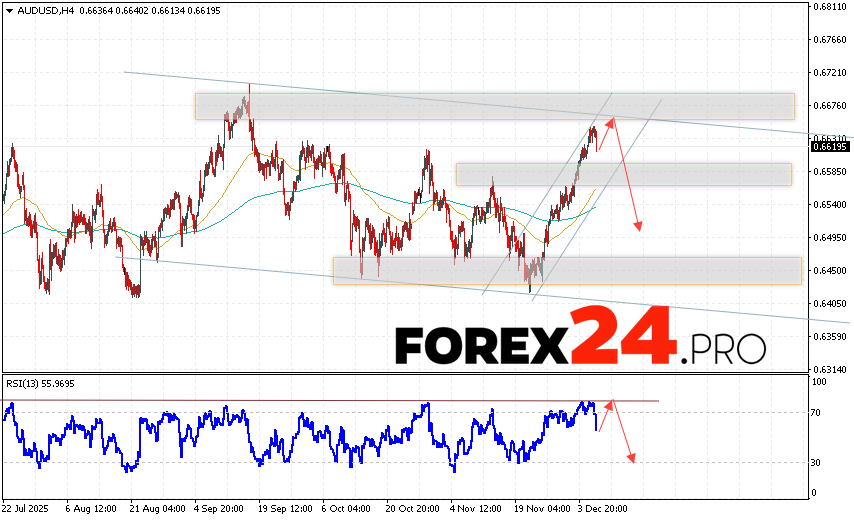This screenshot has height=520, width=854.
Task: Click the RSI level 30 axis label
Action: 817,462
